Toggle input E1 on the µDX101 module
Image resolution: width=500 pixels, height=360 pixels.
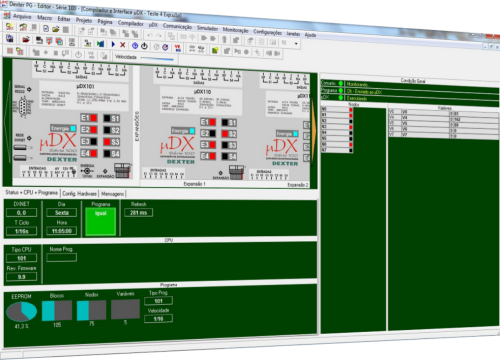(x=89, y=118)
